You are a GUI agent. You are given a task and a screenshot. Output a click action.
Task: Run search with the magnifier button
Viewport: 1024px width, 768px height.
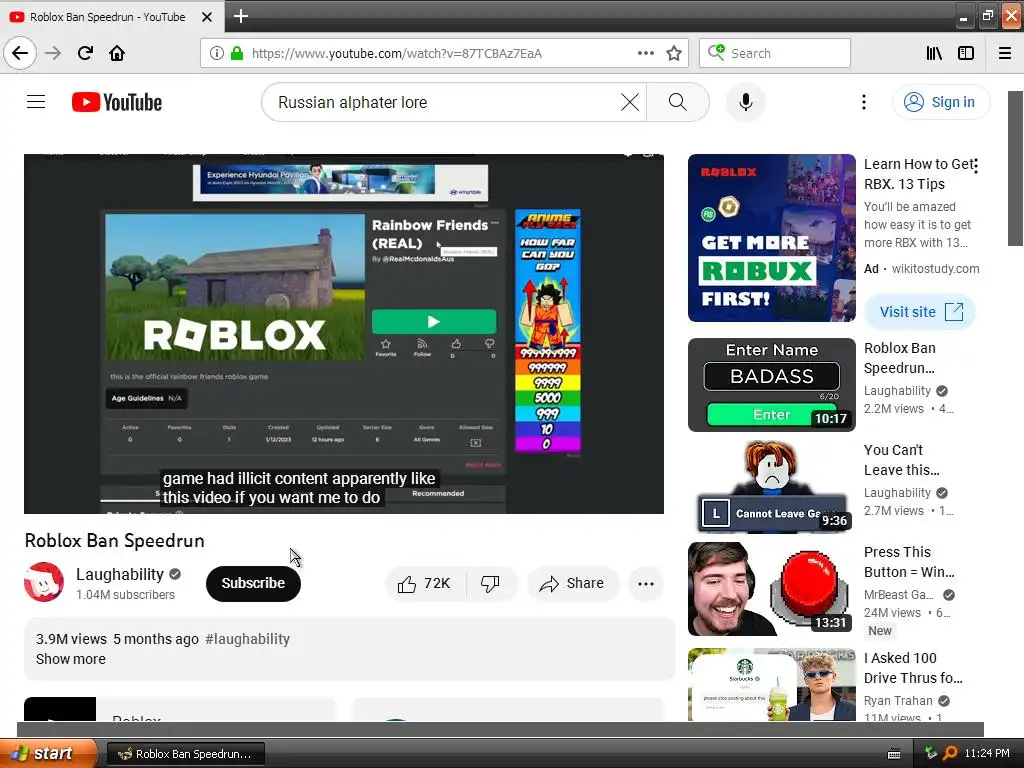pos(677,102)
